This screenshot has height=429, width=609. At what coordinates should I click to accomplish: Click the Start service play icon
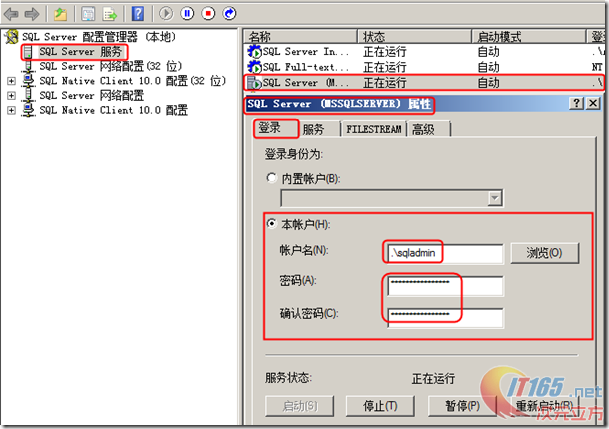point(166,14)
